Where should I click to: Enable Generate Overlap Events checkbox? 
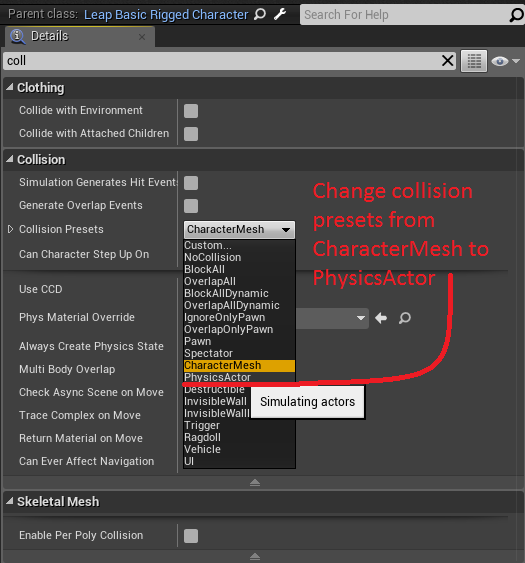coord(191,206)
